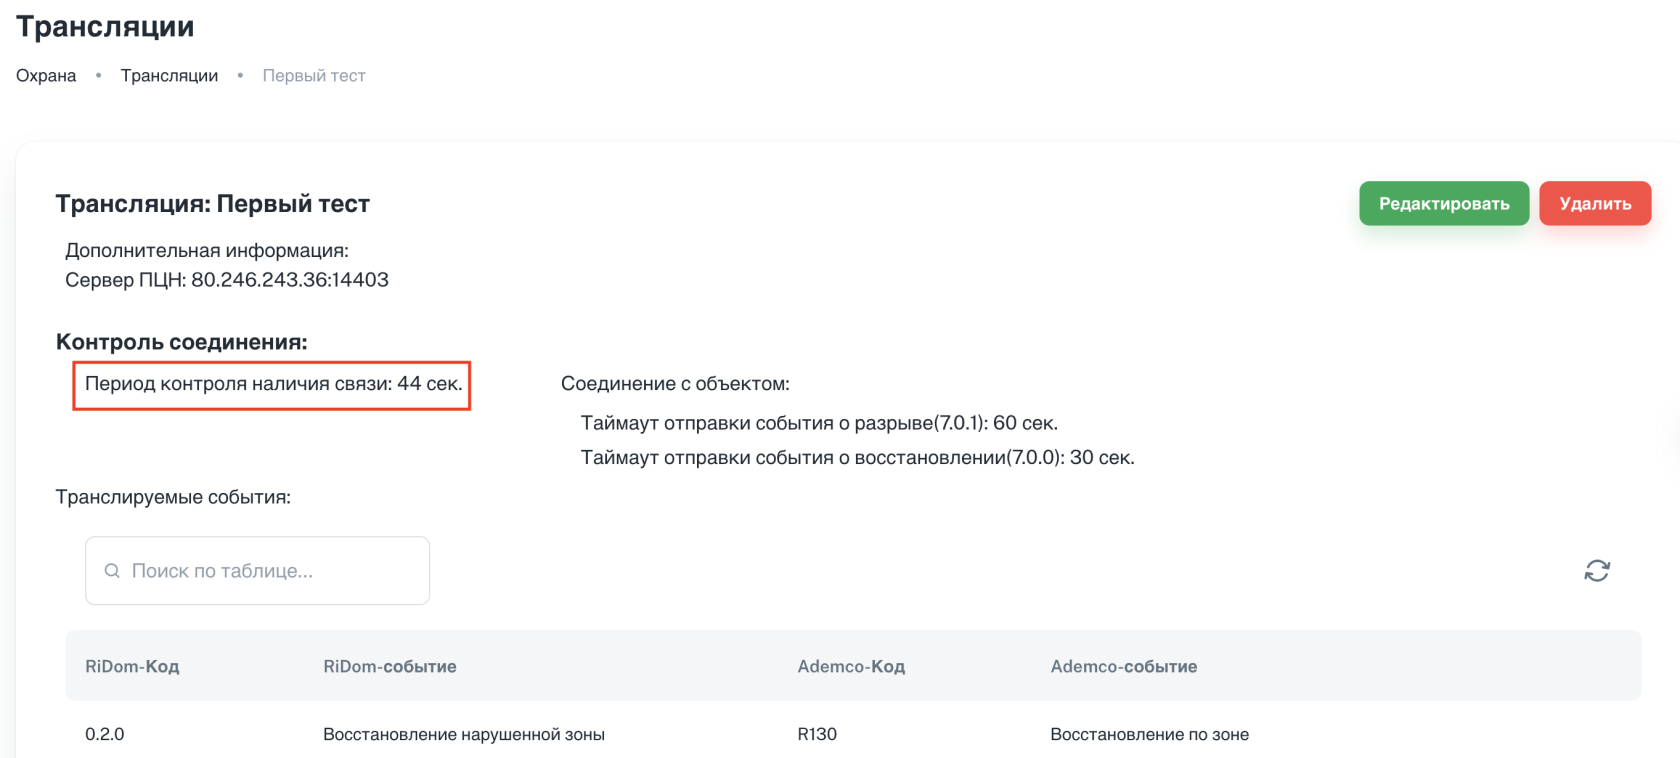Select the table cell with code 0.2.0
Image resolution: width=1680 pixels, height=758 pixels.
[105, 734]
